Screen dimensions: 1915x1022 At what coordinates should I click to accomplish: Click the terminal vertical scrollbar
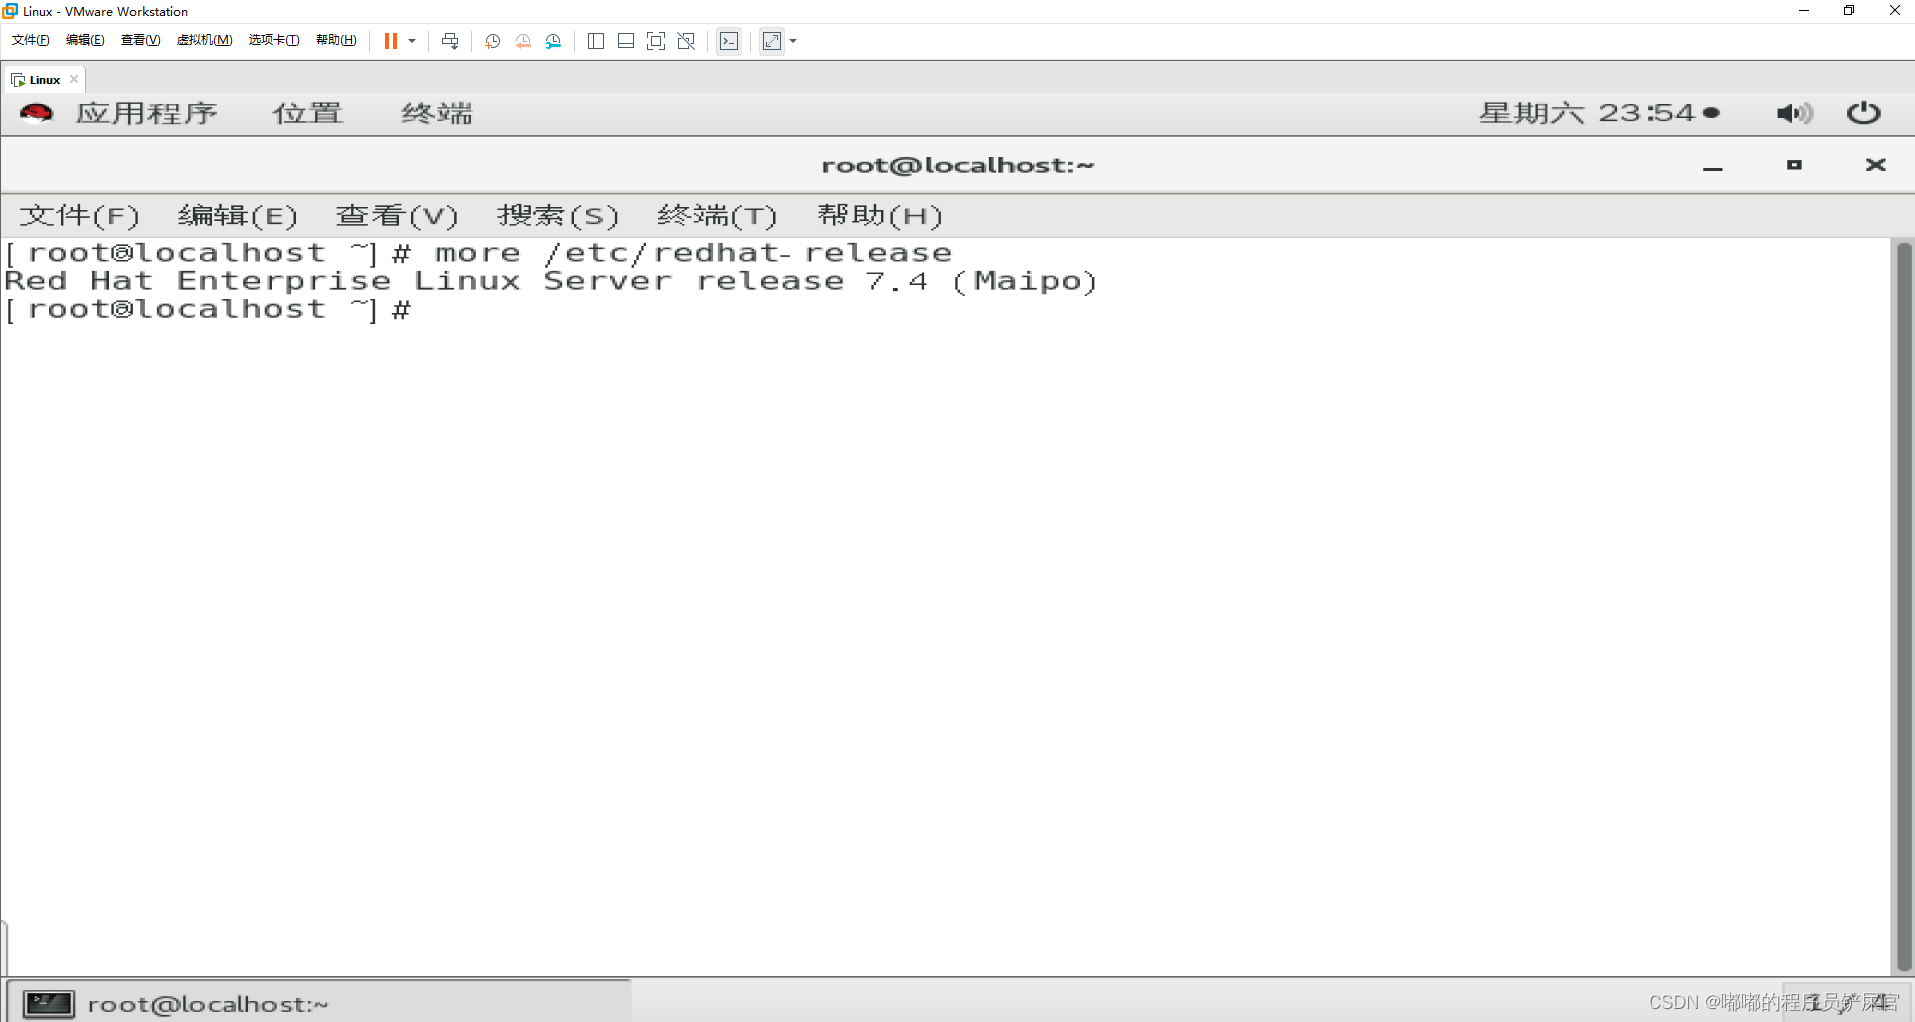coord(1904,607)
